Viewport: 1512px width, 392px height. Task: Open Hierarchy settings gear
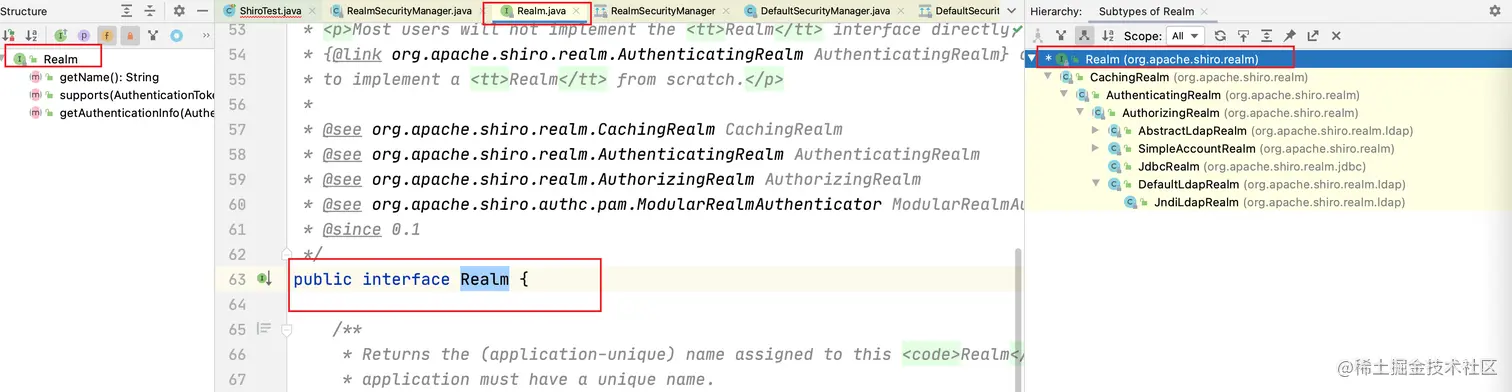[1495, 11]
